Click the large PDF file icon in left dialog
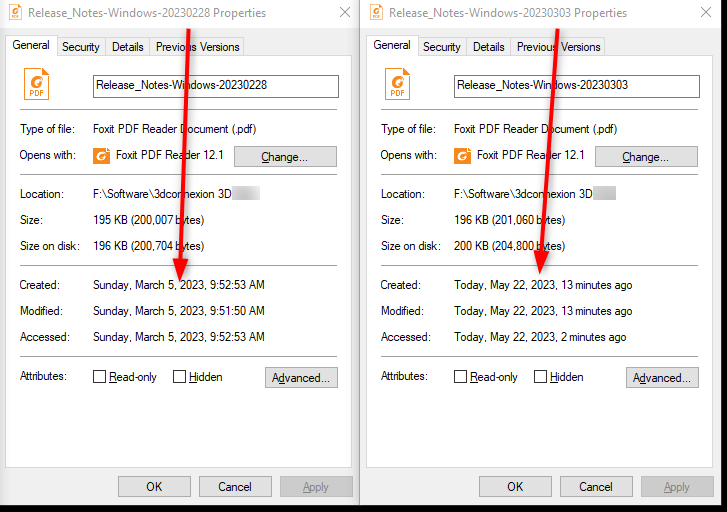This screenshot has width=727, height=512. [36, 84]
